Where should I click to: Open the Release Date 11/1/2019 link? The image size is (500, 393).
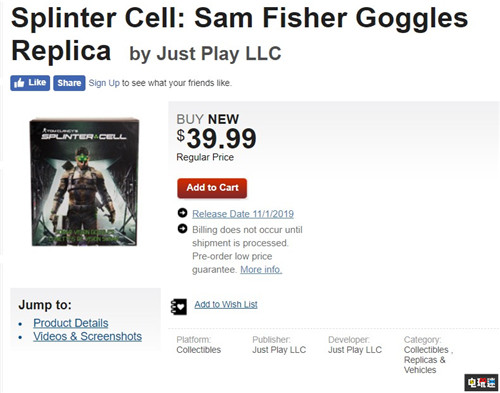[x=243, y=214]
